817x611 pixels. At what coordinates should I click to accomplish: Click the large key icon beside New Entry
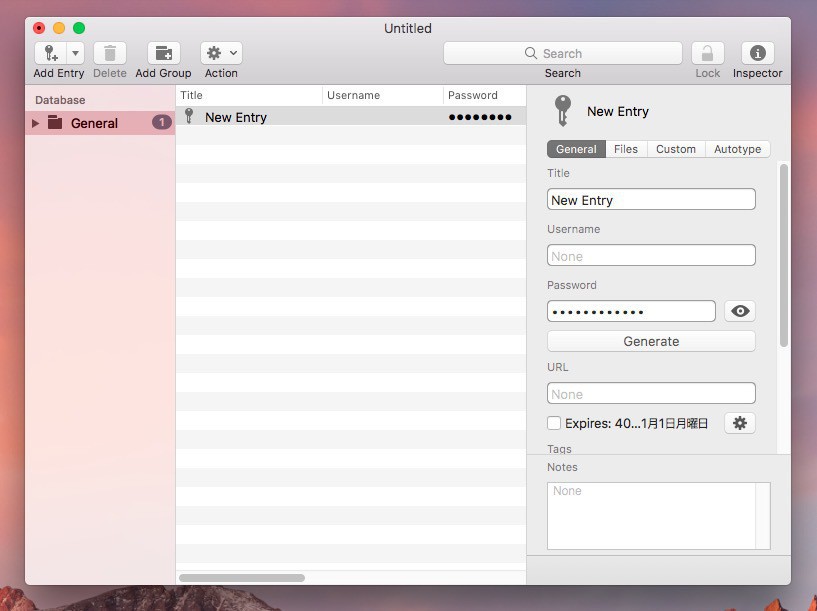(x=563, y=110)
